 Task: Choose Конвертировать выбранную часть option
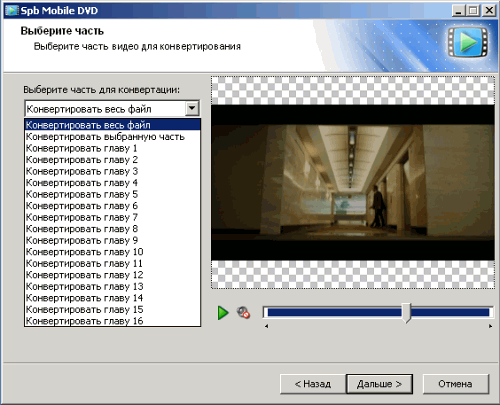click(113, 137)
